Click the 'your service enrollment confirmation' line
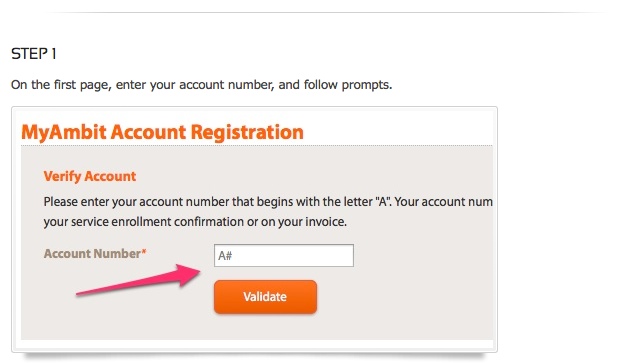The image size is (627, 363). pyautogui.click(x=195, y=221)
